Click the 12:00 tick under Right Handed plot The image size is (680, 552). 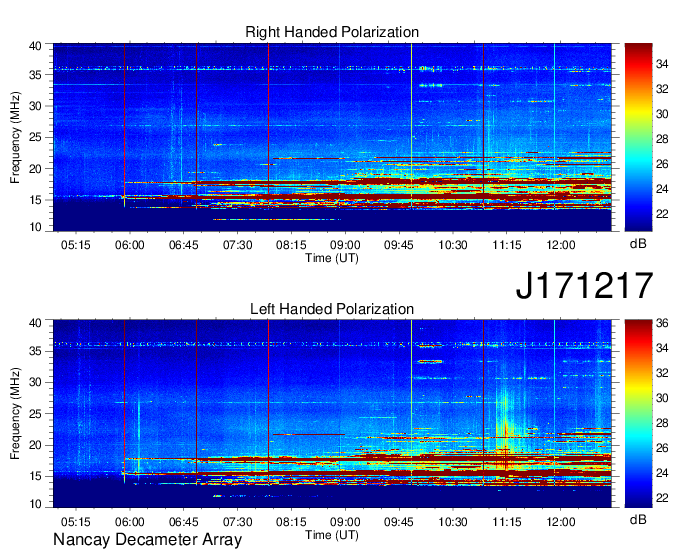point(561,245)
